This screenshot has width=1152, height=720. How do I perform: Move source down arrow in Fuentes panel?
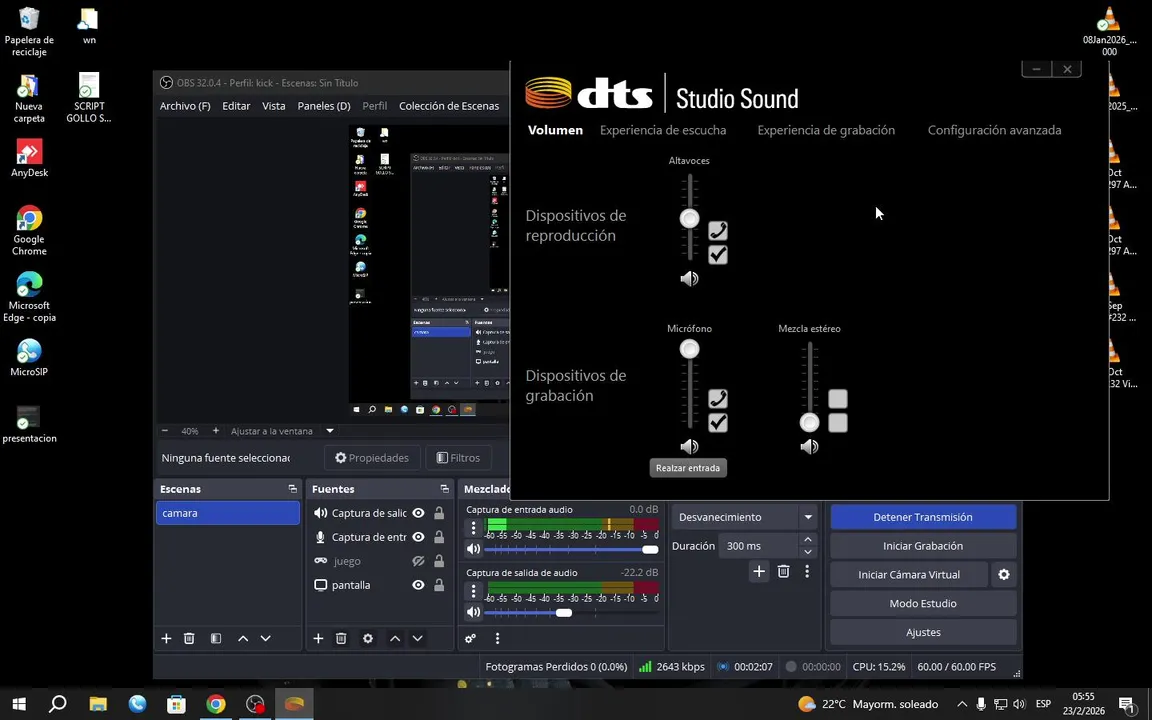click(x=417, y=638)
